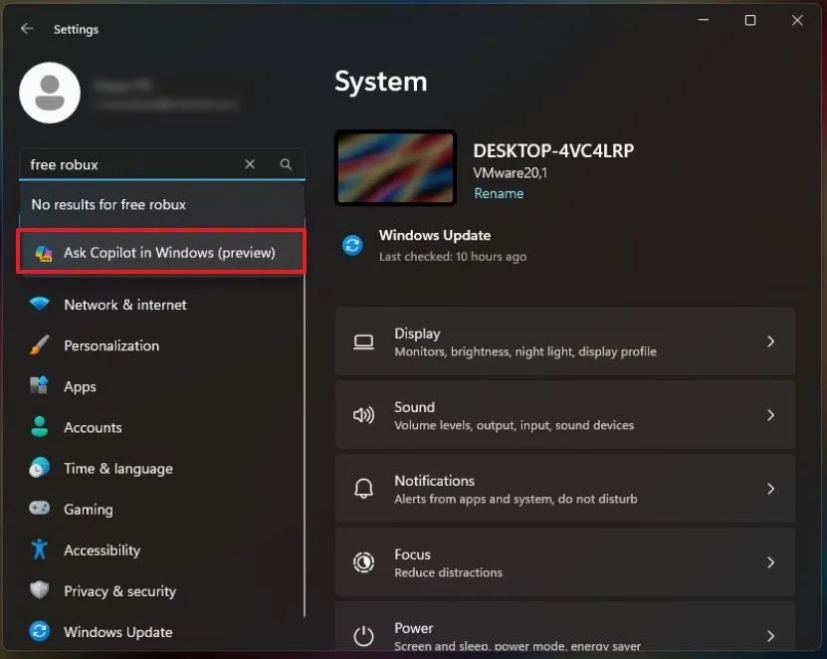This screenshot has width=827, height=659.
Task: Click the Notifications bell icon
Action: pyautogui.click(x=363, y=489)
